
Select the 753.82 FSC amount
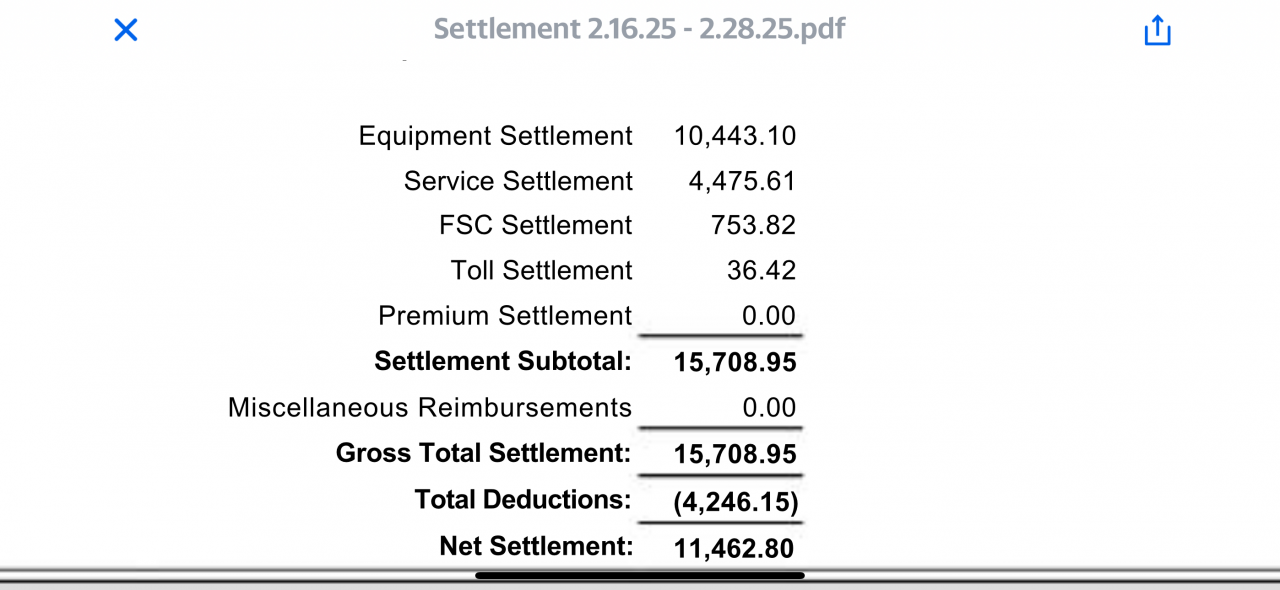[x=754, y=225]
